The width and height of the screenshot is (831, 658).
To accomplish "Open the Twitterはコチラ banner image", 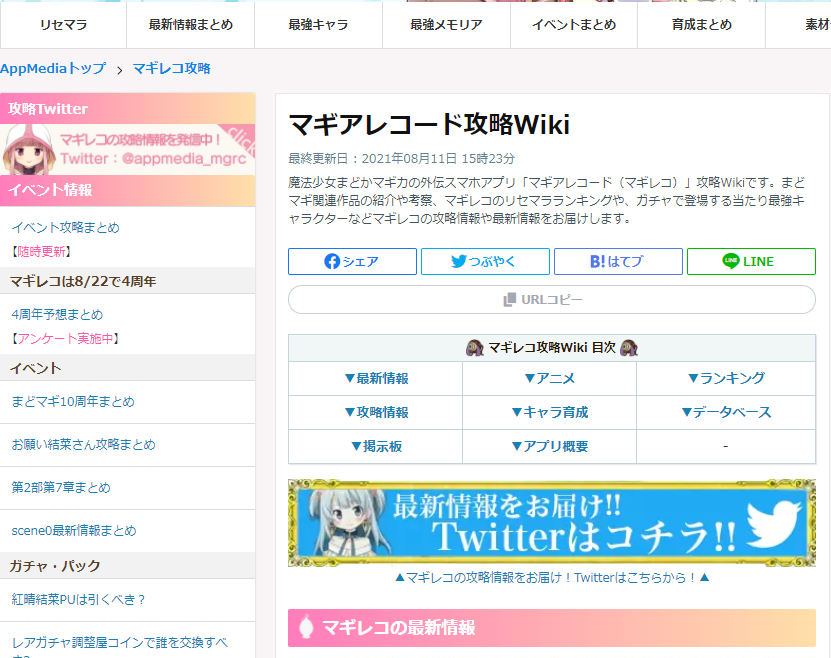I will pos(552,523).
